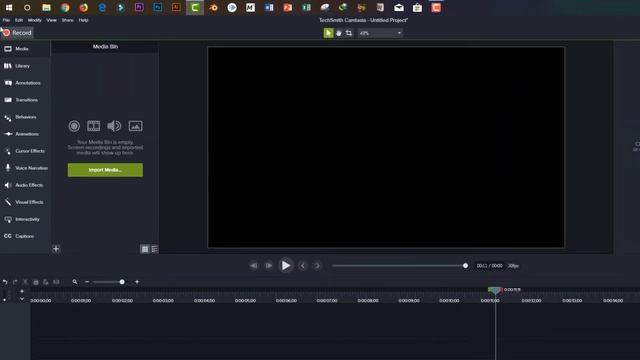Undo the last timeline action
Image resolution: width=640 pixels, height=360 pixels.
(5, 282)
